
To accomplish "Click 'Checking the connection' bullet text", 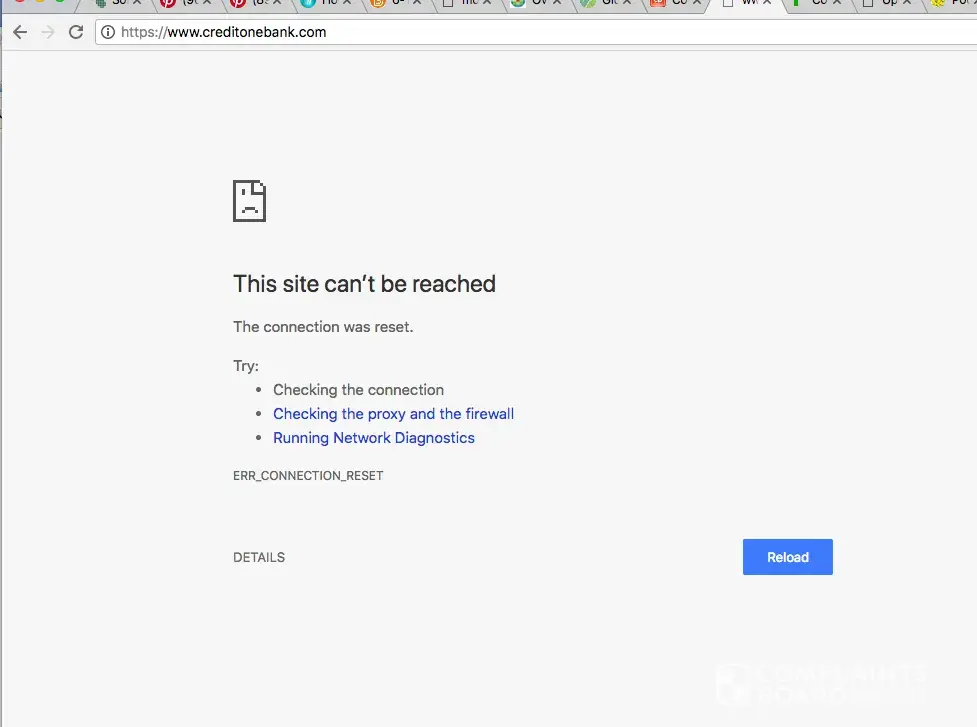I will tap(358, 390).
